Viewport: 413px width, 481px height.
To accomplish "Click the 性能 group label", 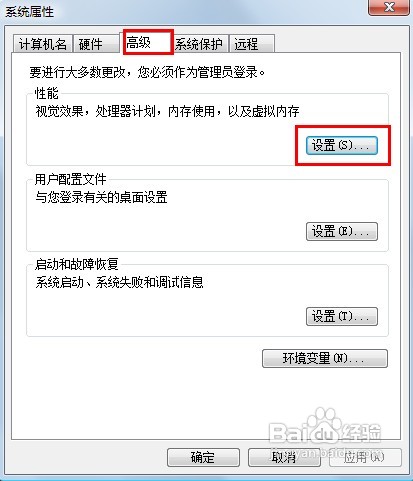I will (x=47, y=93).
